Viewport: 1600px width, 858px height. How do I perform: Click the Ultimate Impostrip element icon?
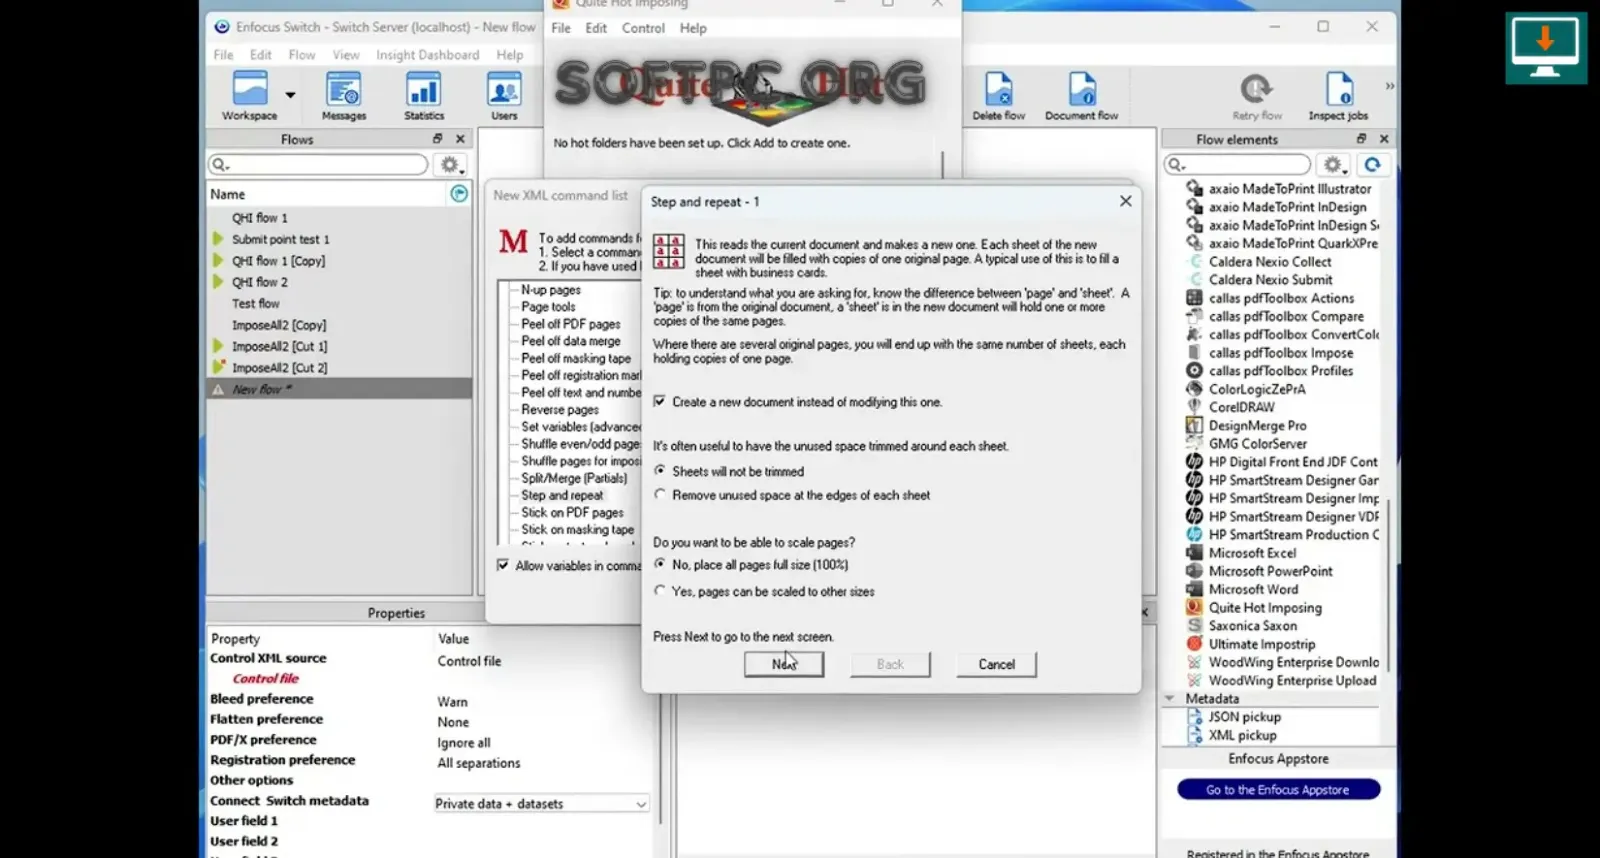click(1194, 644)
